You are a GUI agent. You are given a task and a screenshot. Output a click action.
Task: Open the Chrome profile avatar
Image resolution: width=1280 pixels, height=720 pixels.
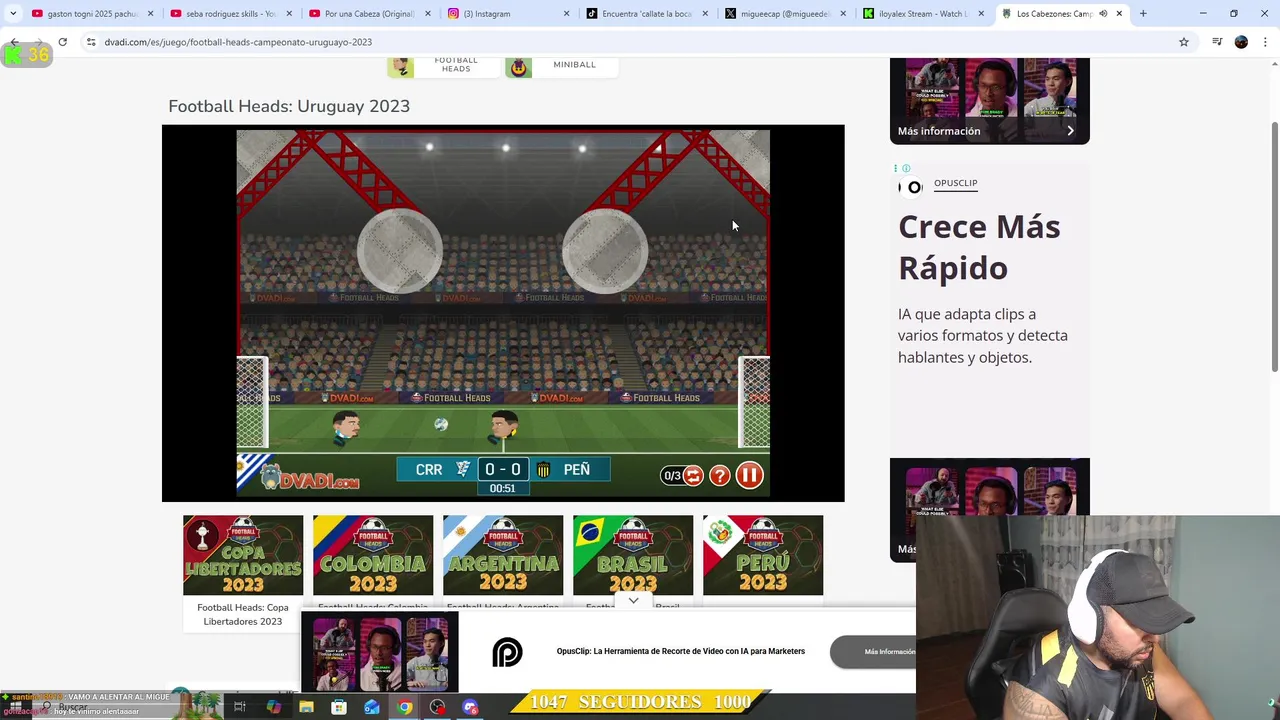tap(1241, 42)
